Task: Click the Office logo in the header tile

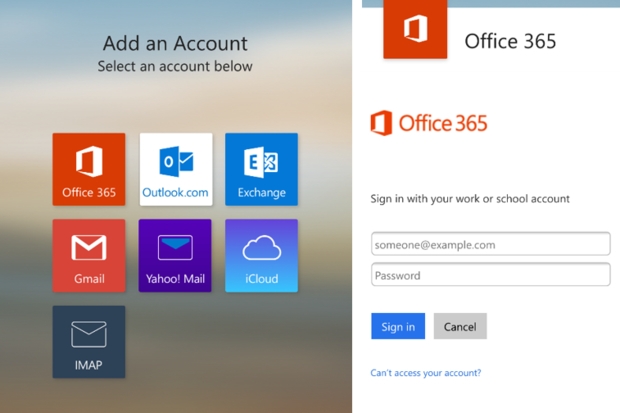Action: pyautogui.click(x=416, y=30)
